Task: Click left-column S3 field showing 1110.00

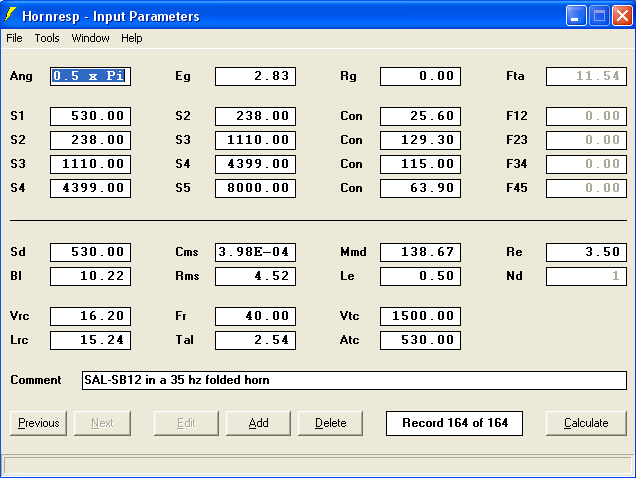Action: (90, 164)
